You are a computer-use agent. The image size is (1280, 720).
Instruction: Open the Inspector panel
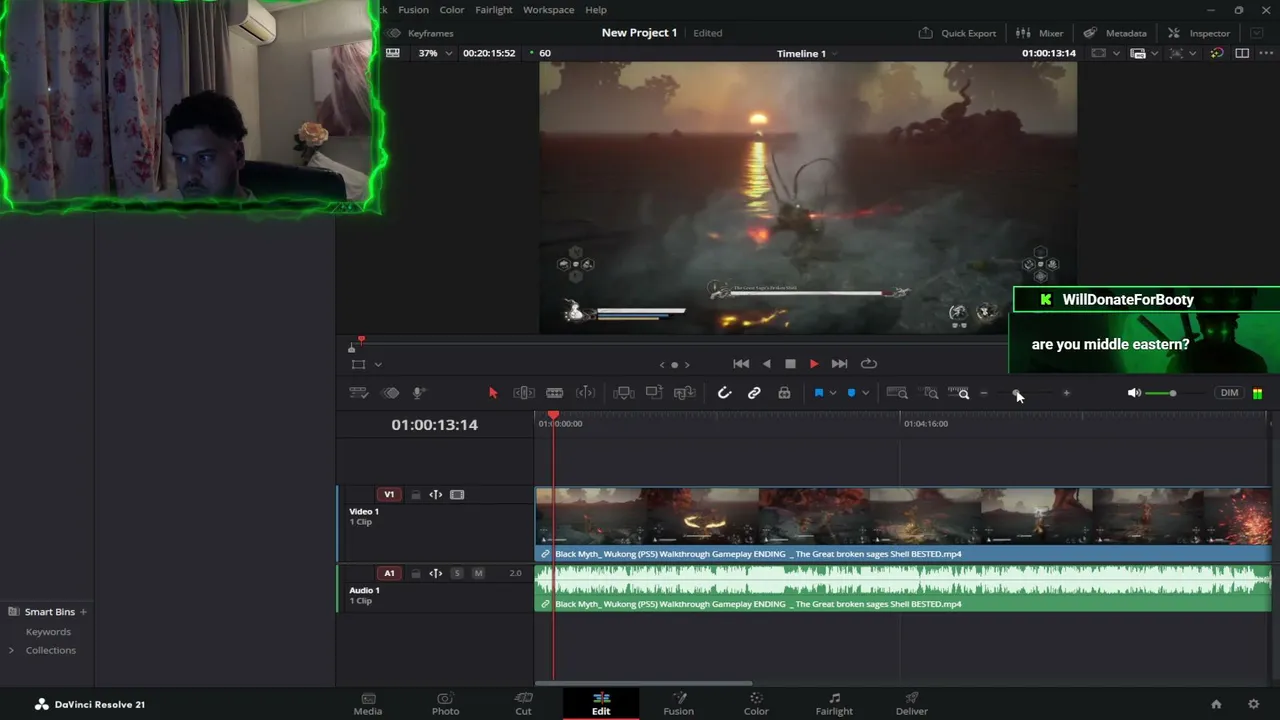[x=1199, y=33]
